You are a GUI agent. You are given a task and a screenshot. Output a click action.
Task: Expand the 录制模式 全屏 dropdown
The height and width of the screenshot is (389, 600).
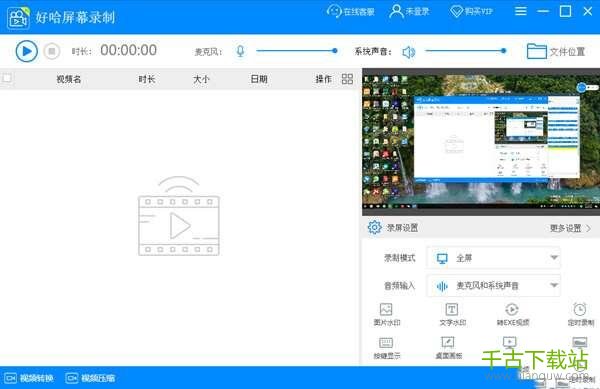click(494, 258)
